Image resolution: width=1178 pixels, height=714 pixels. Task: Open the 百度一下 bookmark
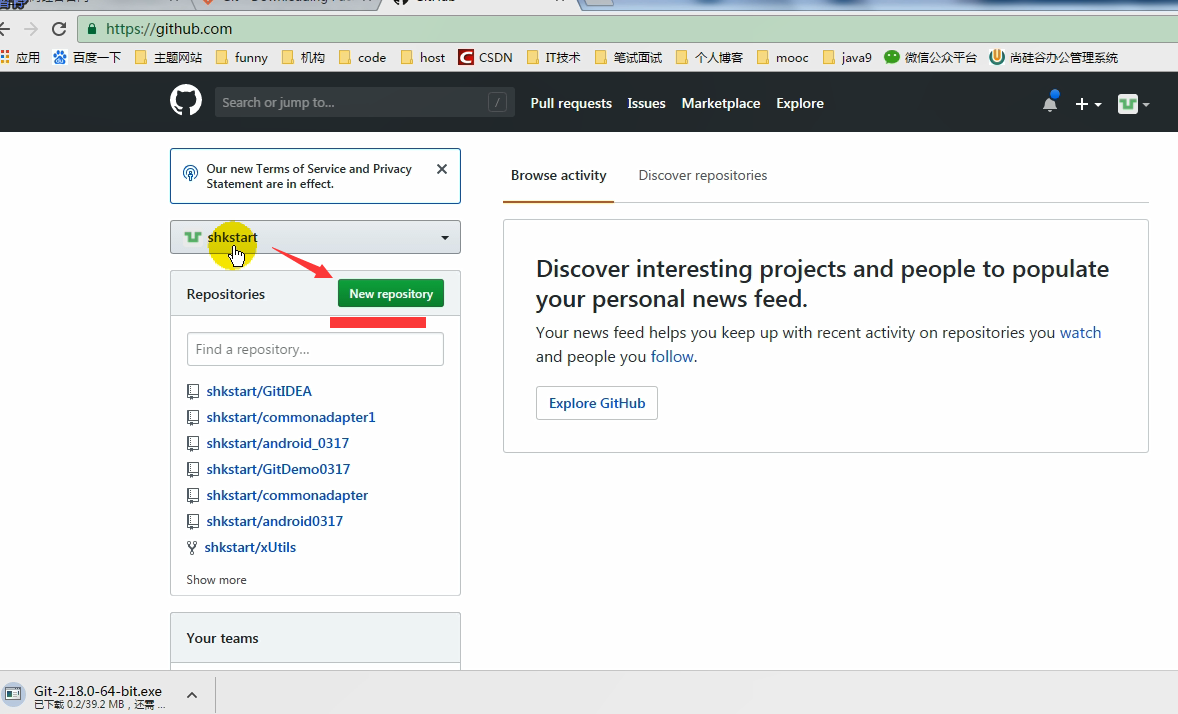[x=86, y=57]
